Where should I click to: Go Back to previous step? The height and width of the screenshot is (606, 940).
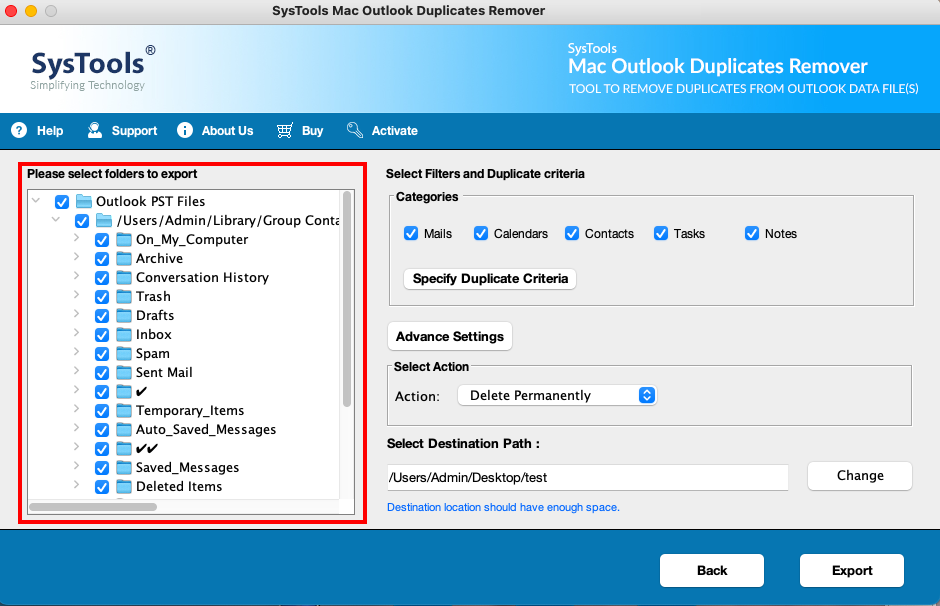712,570
